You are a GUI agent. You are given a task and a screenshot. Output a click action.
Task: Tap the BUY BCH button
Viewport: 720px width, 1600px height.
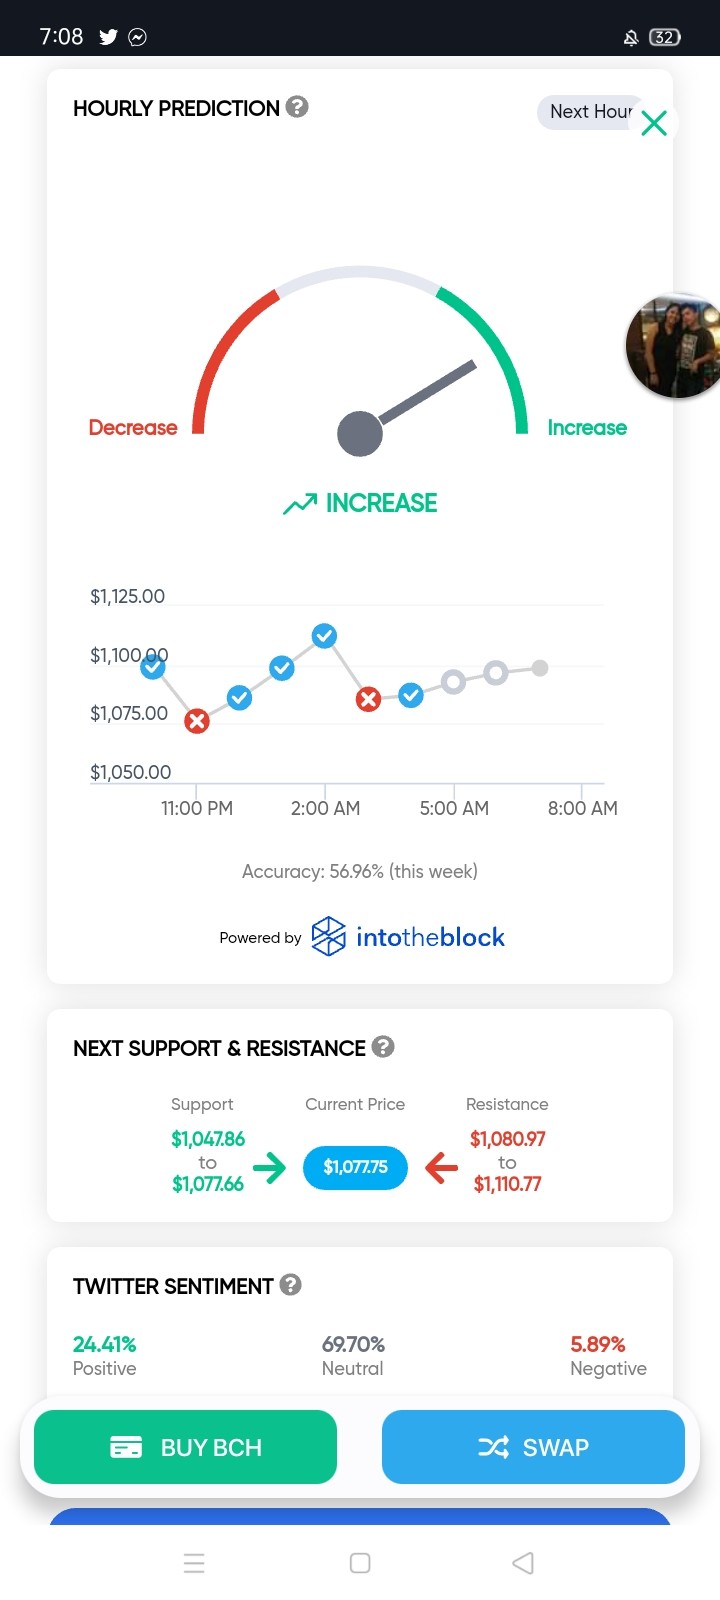coord(185,1447)
